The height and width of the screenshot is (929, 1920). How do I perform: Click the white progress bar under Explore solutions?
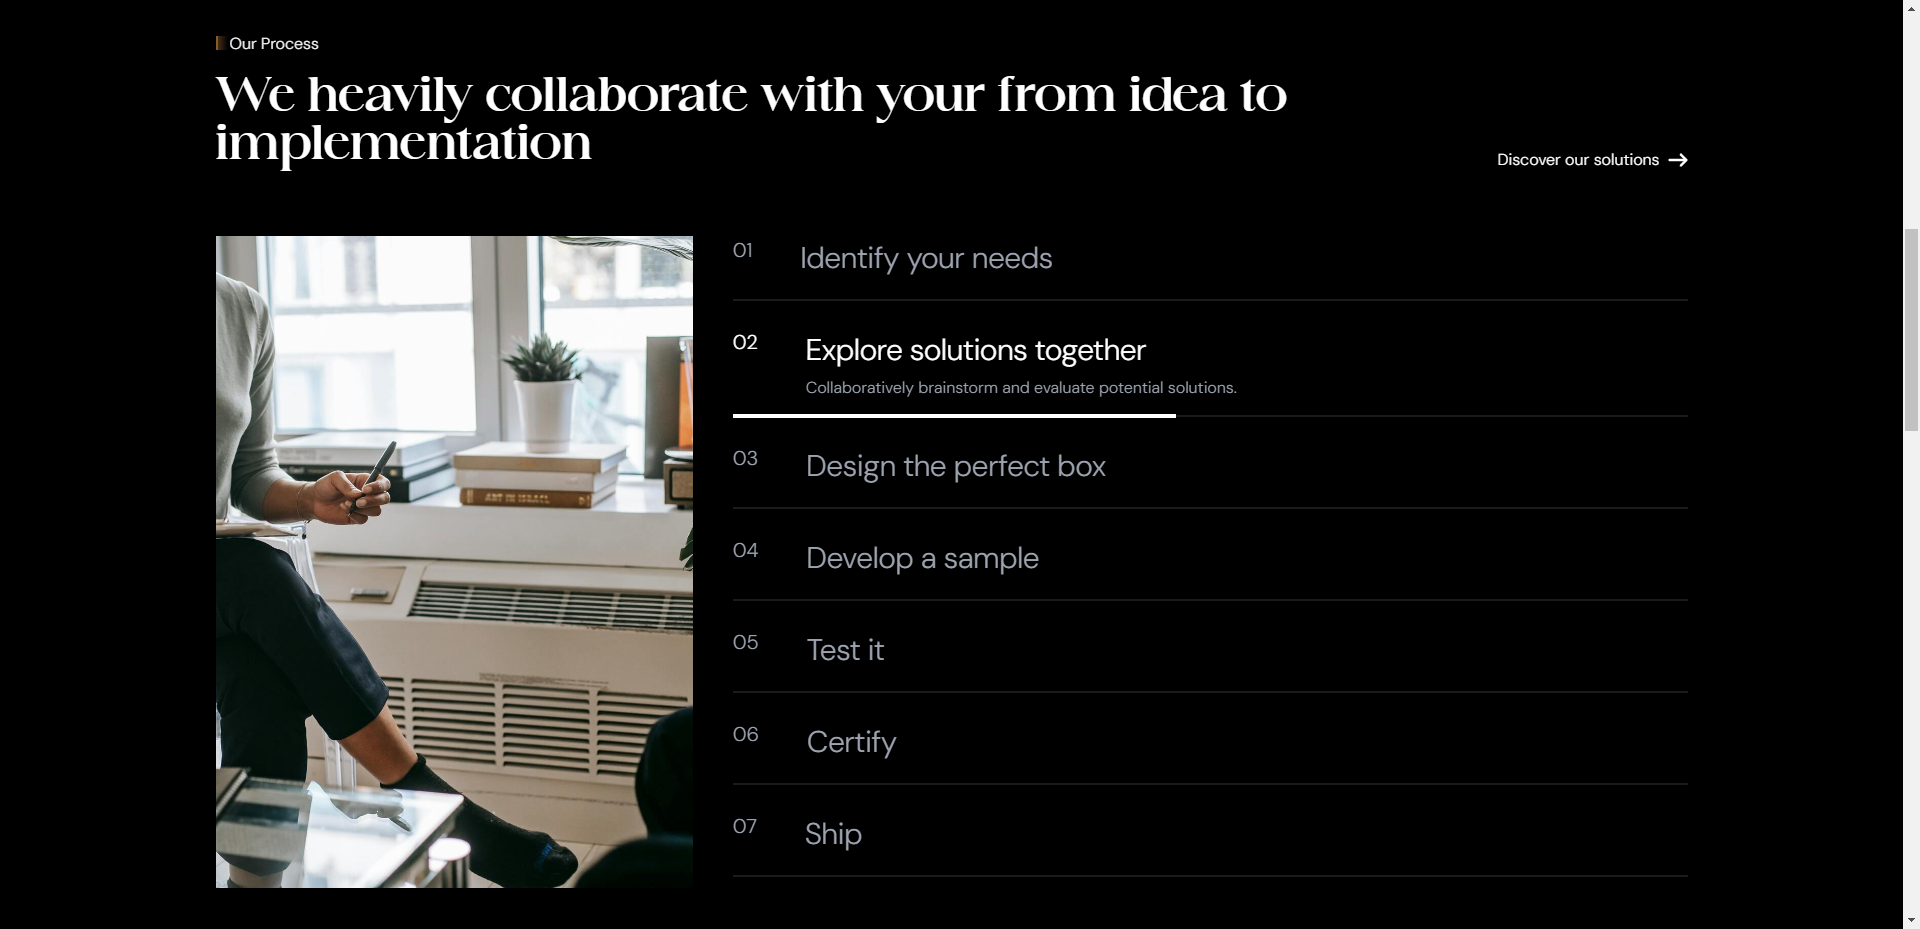point(954,415)
